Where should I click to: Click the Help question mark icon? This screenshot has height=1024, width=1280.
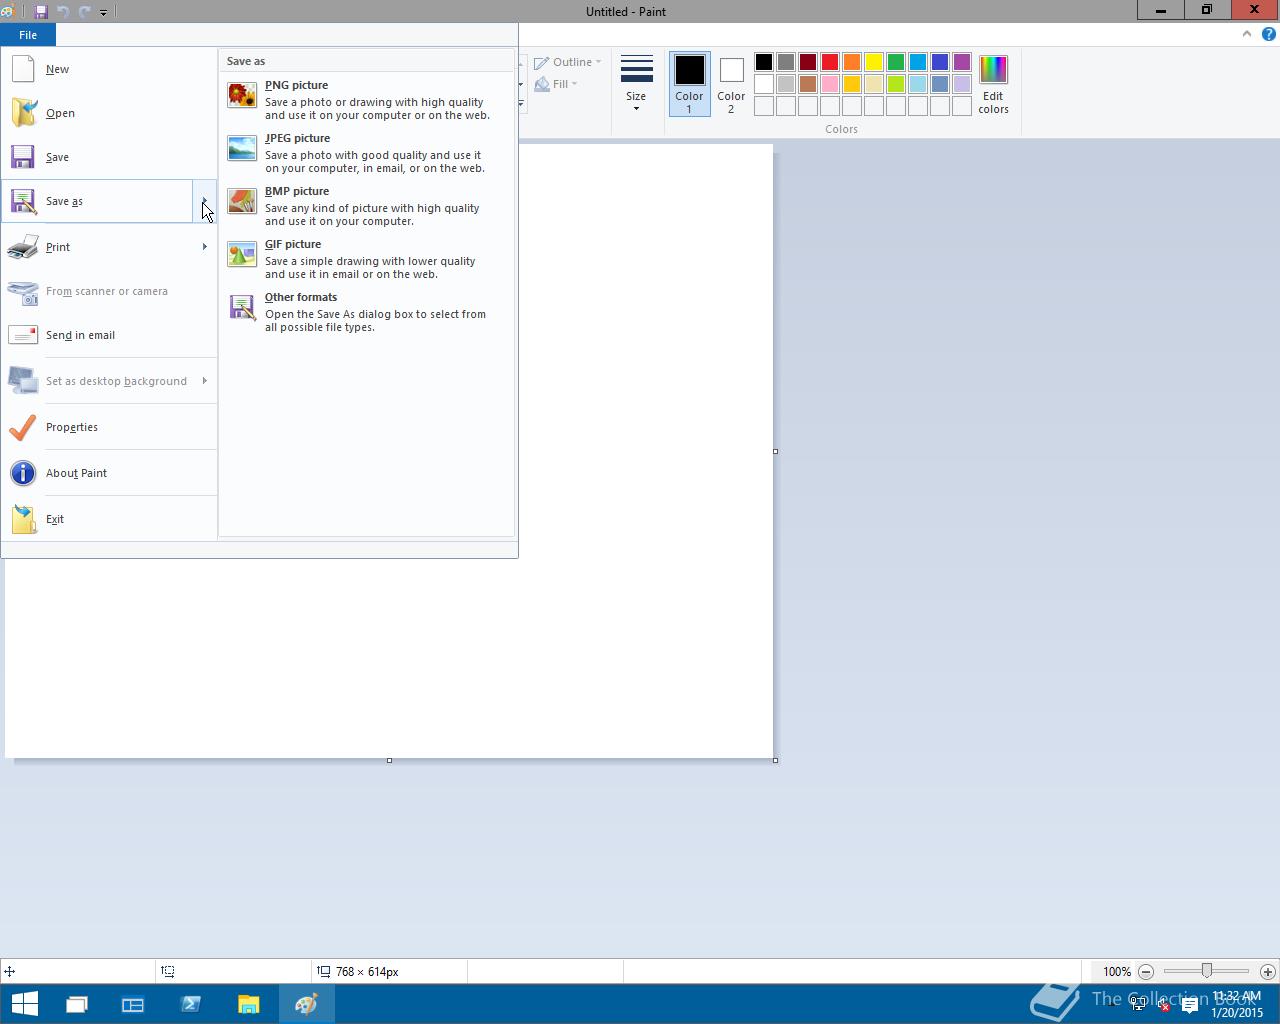(x=1269, y=34)
